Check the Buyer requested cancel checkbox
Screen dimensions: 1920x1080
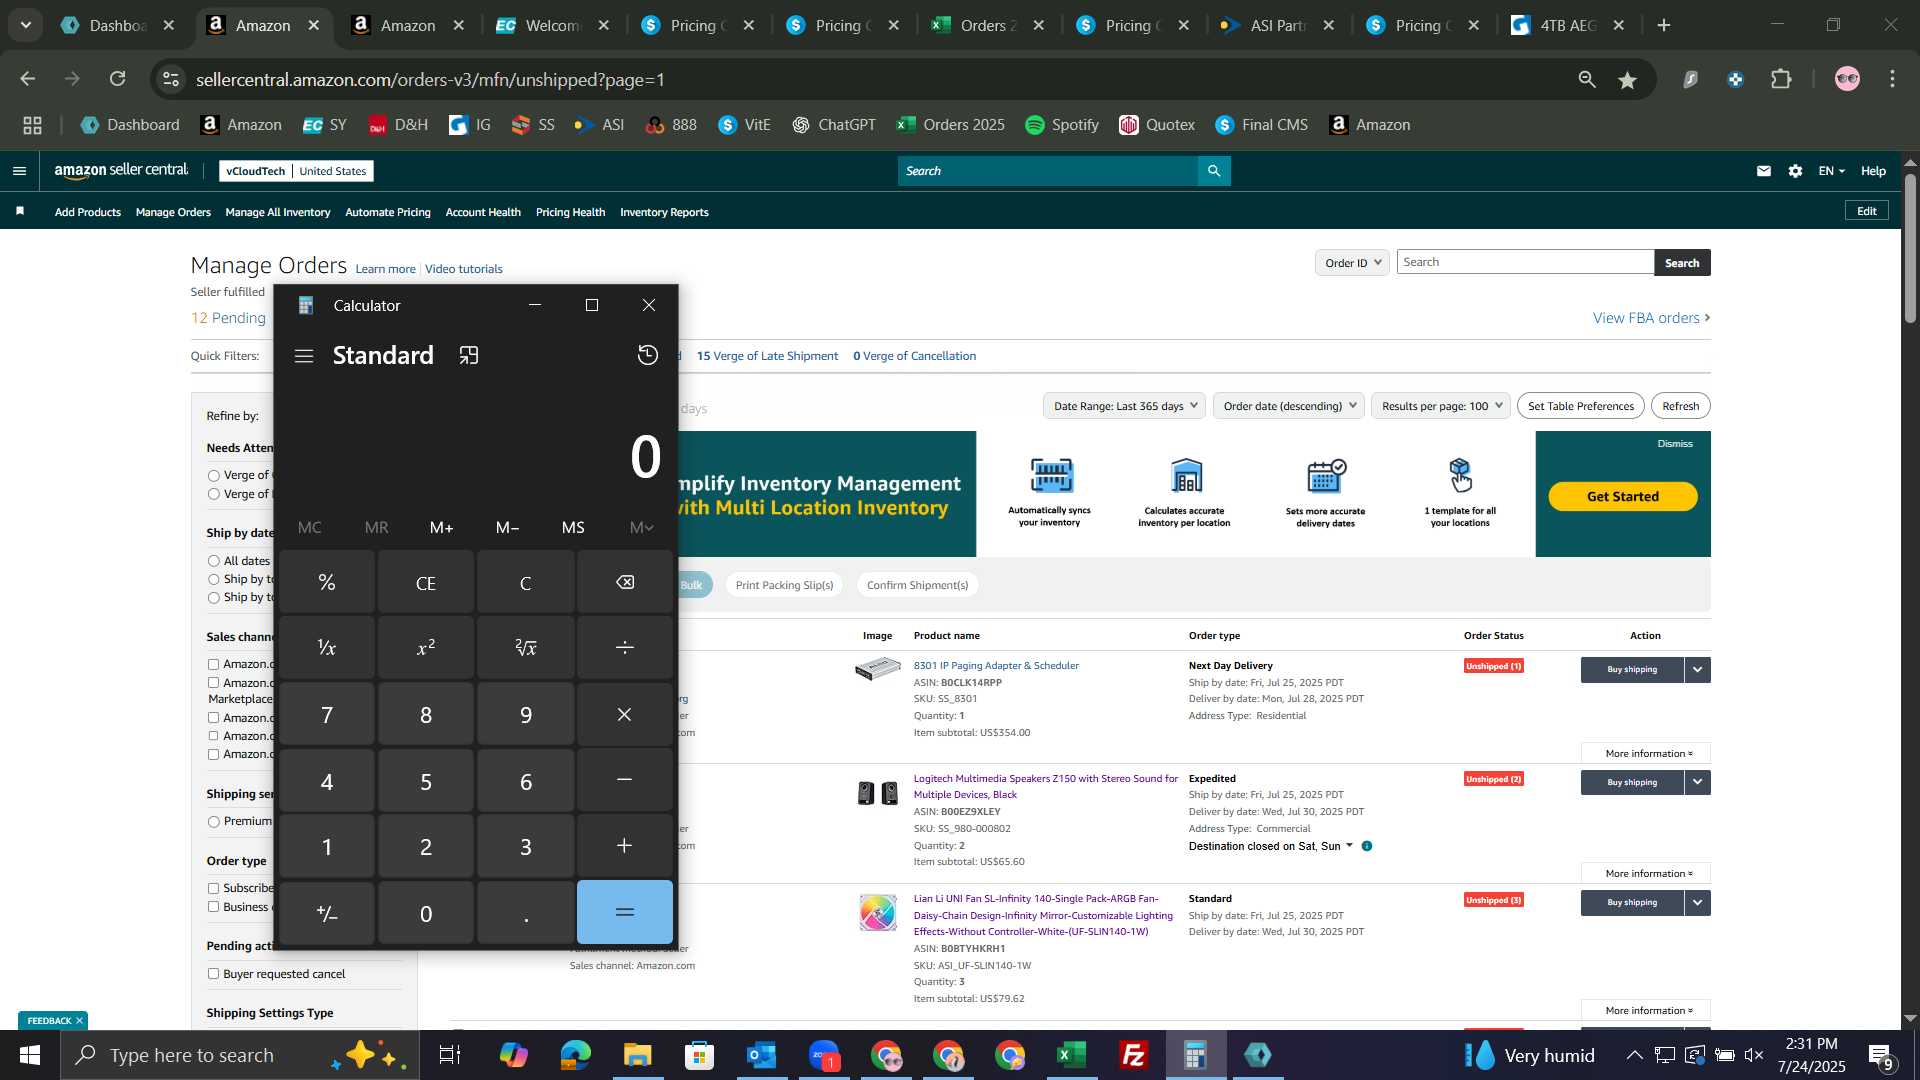click(213, 974)
